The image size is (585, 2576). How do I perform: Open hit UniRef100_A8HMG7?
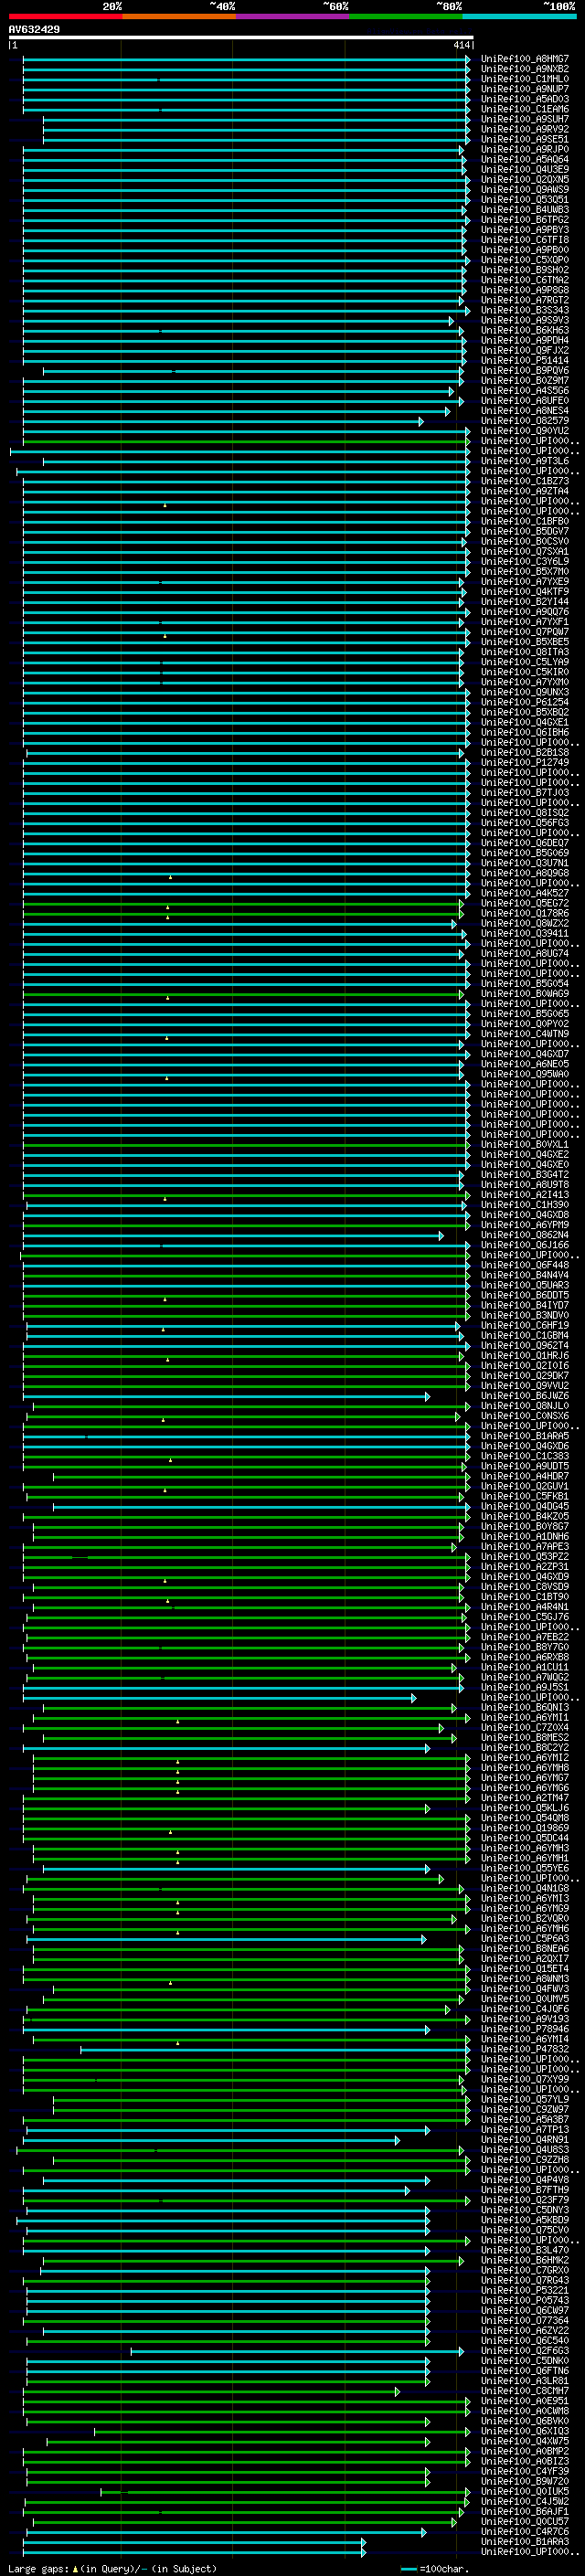click(525, 59)
